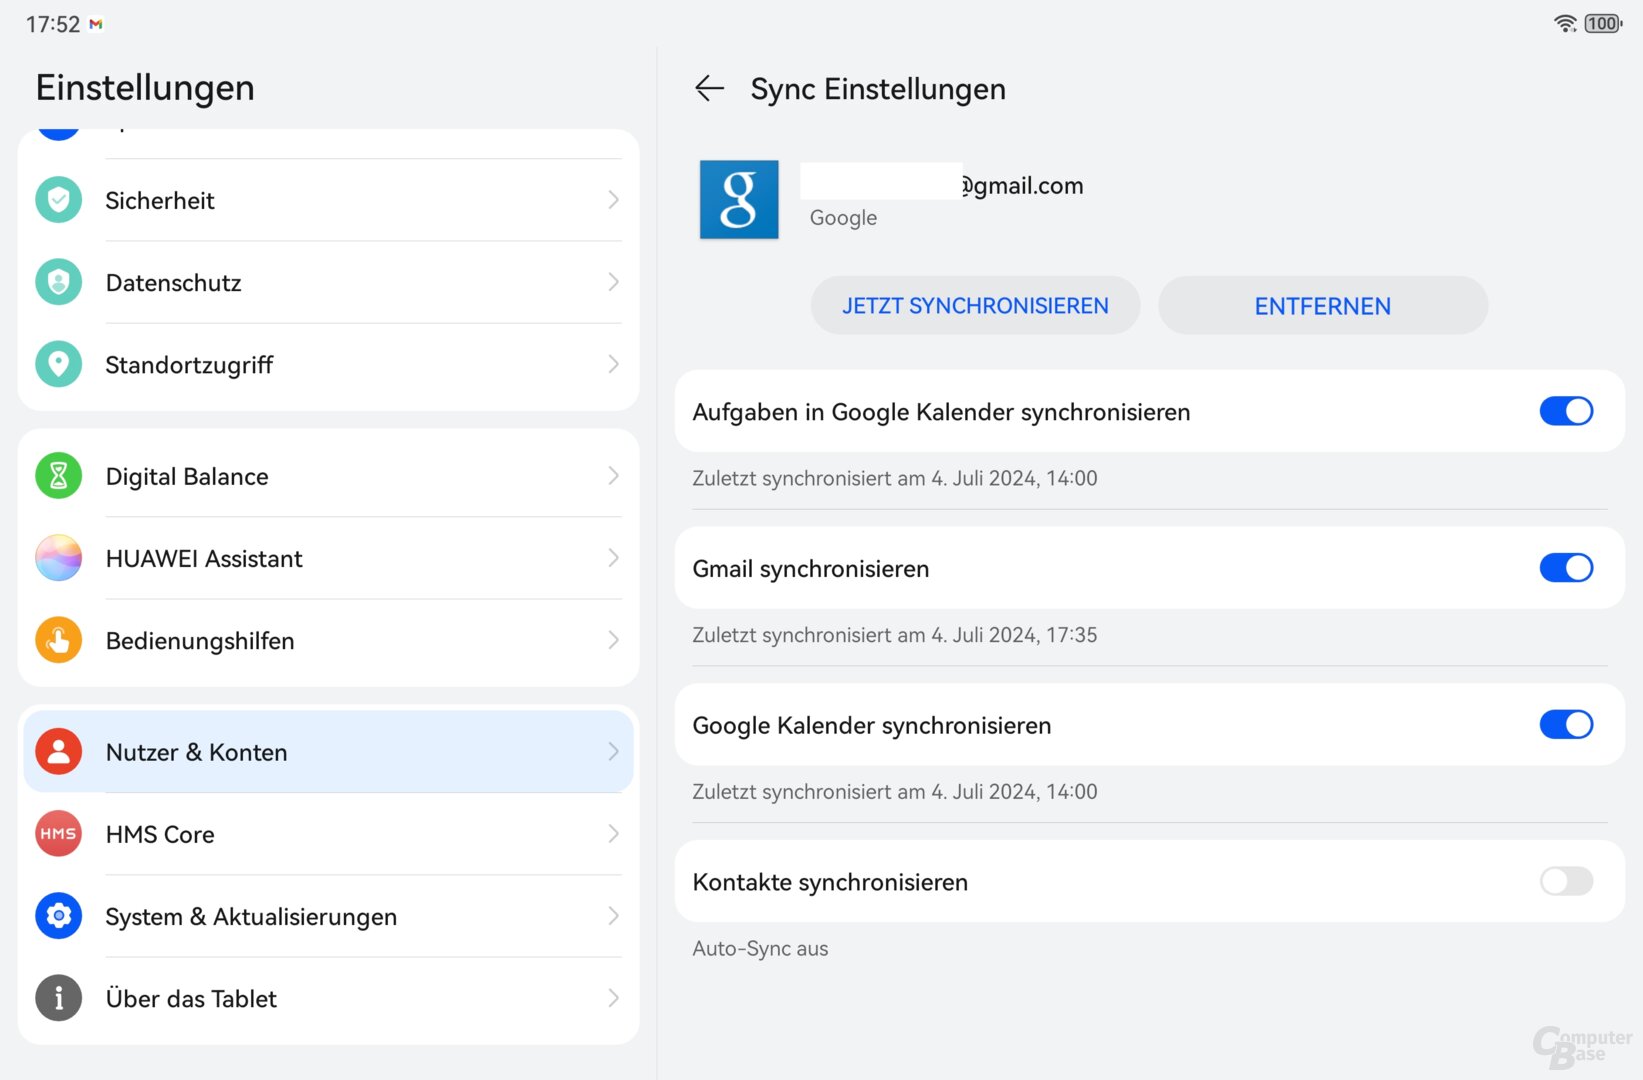Open System & Aktualisierungen entry
The image size is (1643, 1080).
328,916
